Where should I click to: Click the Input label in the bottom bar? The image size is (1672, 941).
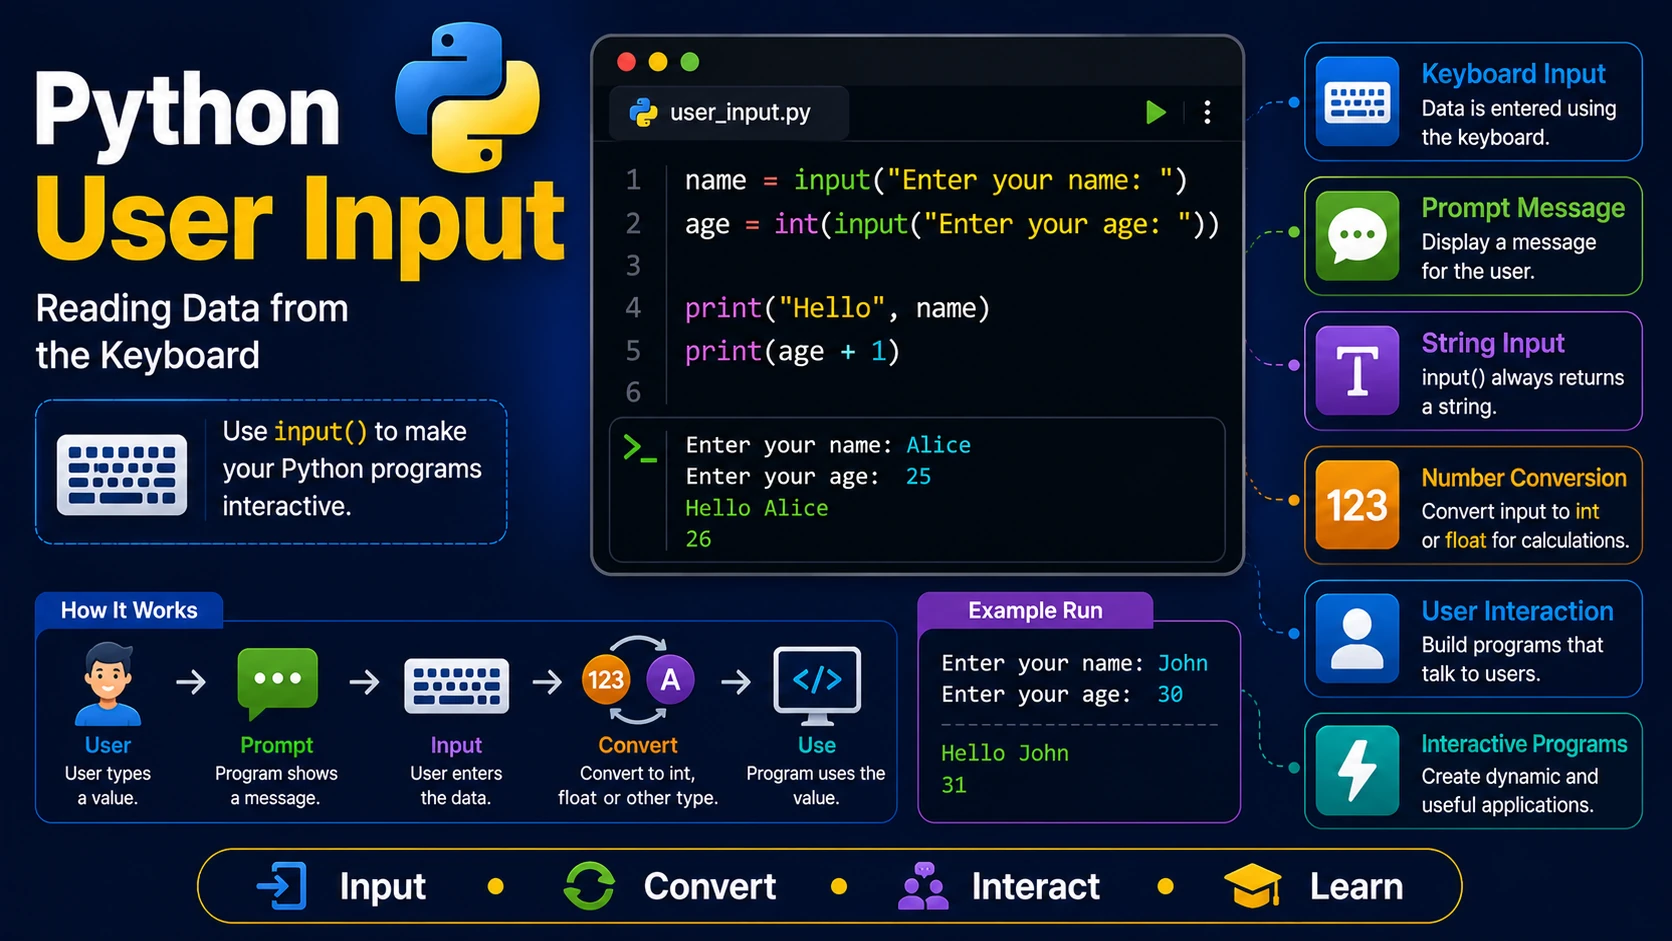(383, 887)
